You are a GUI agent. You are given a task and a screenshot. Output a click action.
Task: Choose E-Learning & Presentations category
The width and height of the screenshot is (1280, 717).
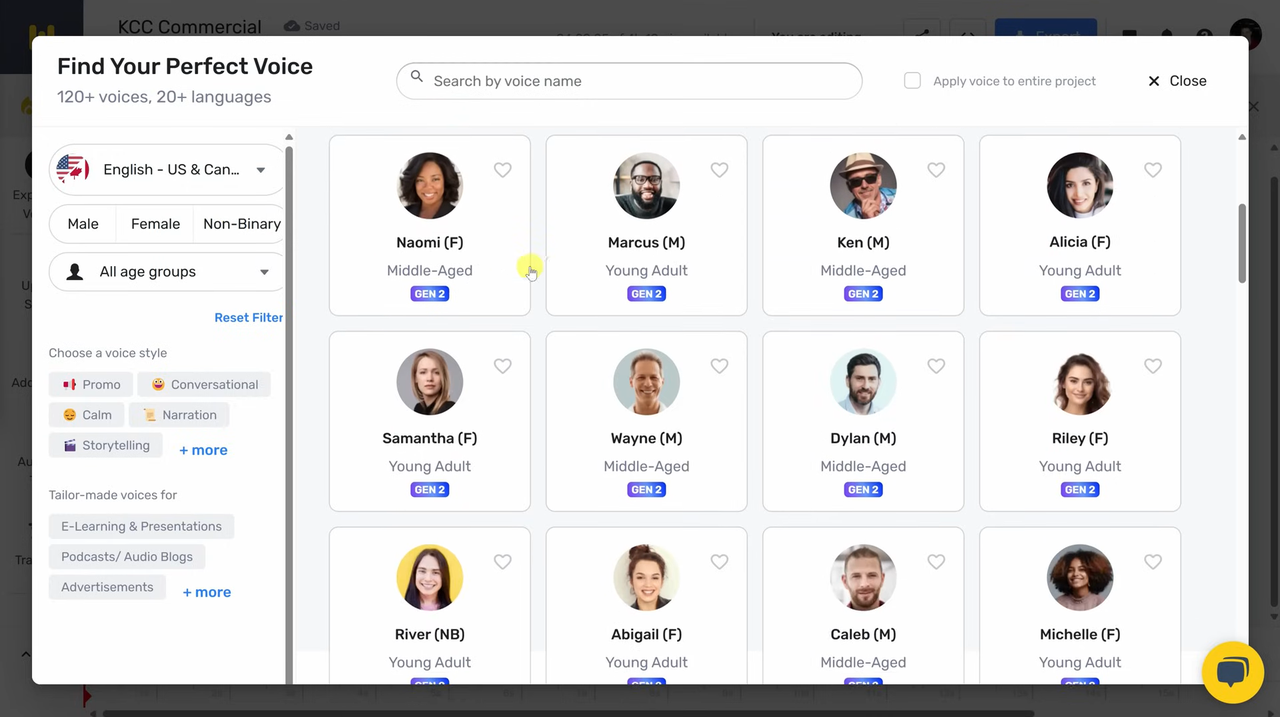click(141, 527)
